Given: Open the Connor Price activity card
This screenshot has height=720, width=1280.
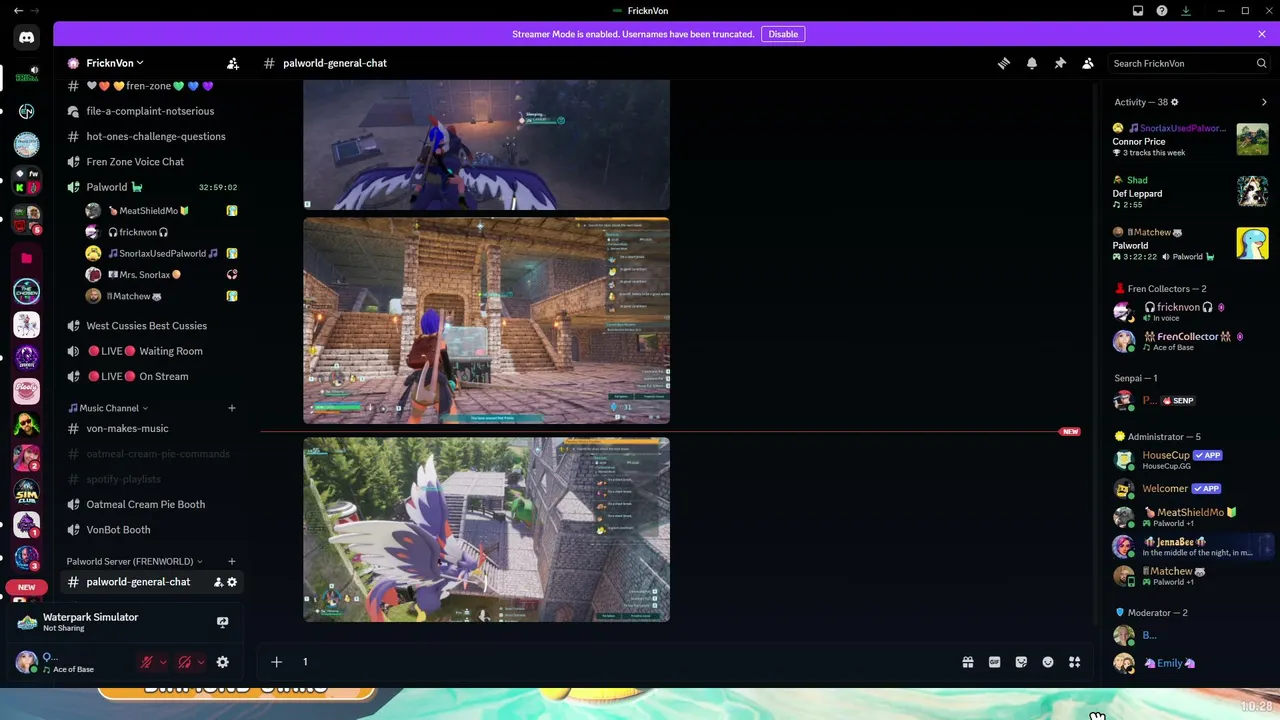Looking at the screenshot, I should (1190, 140).
